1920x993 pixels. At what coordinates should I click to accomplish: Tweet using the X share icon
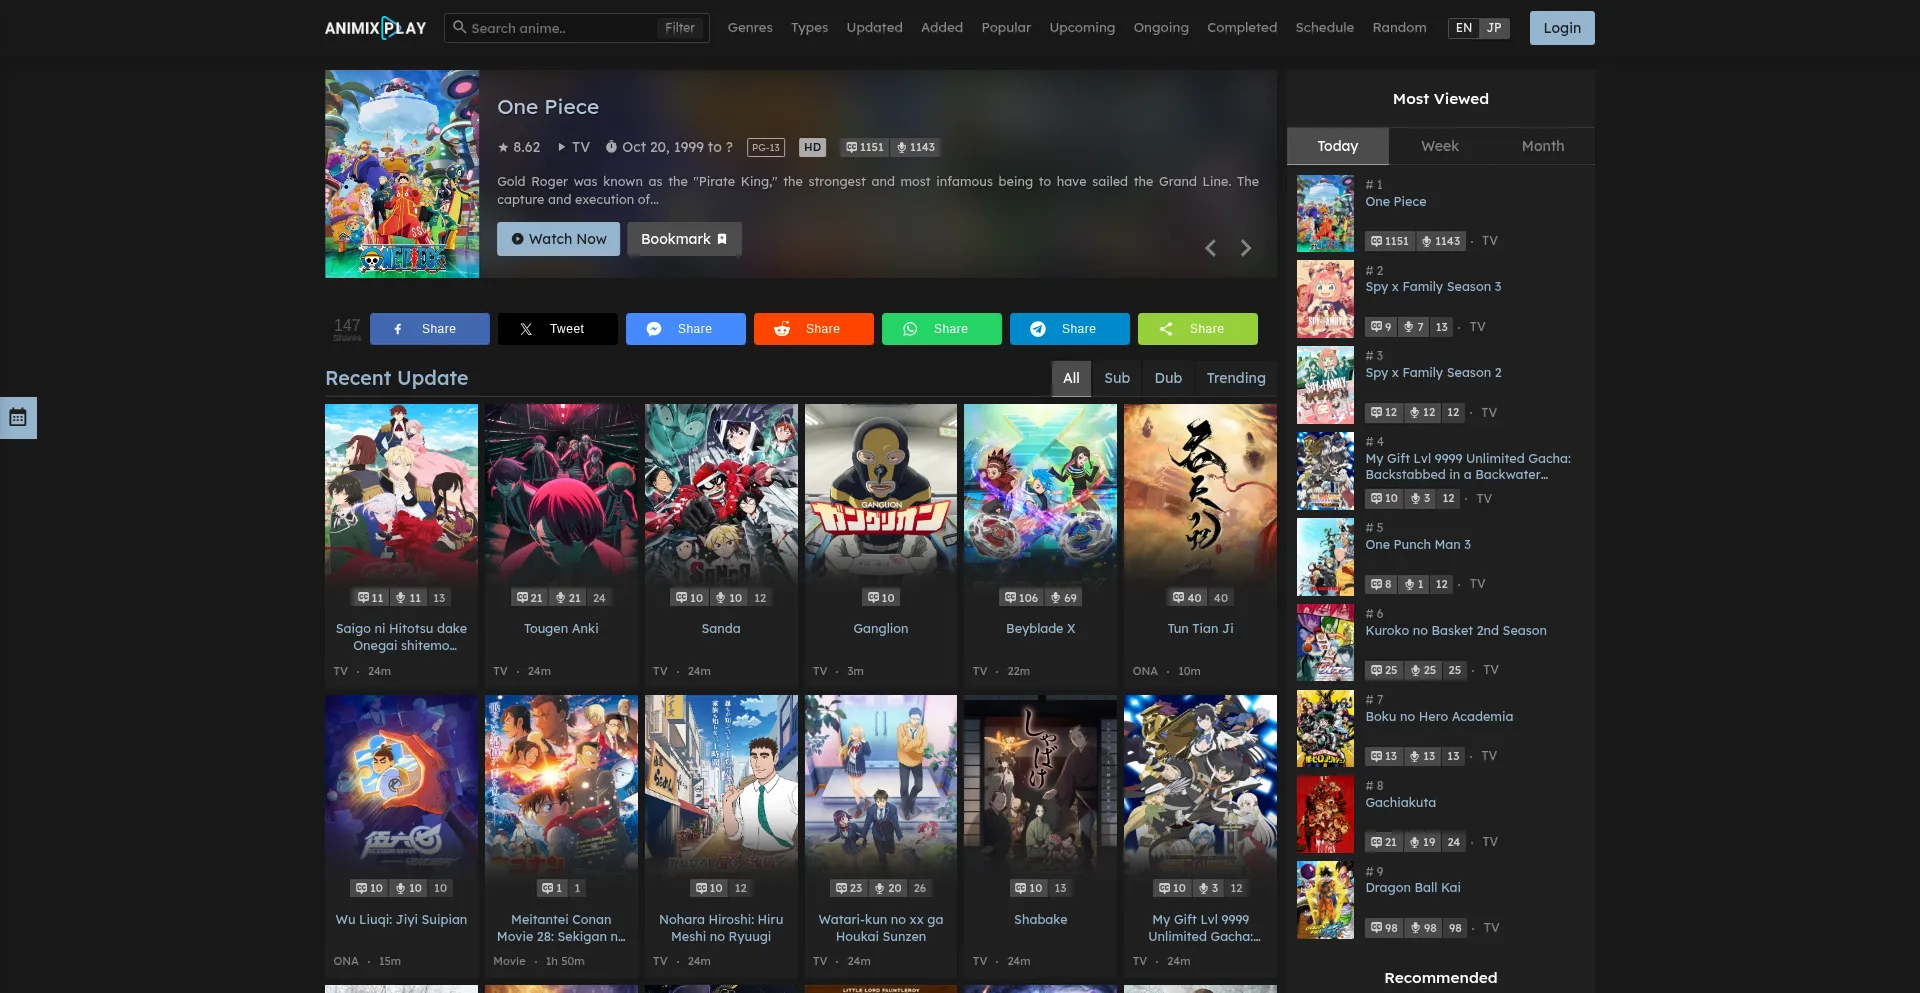pyautogui.click(x=525, y=328)
